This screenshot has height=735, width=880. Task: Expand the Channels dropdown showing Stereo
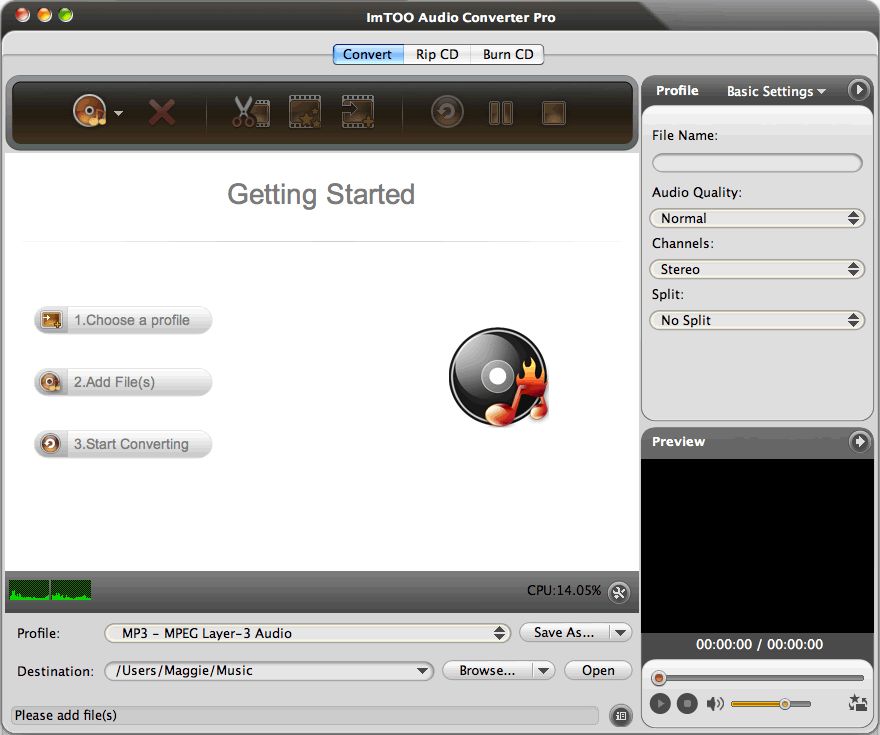pyautogui.click(x=756, y=269)
